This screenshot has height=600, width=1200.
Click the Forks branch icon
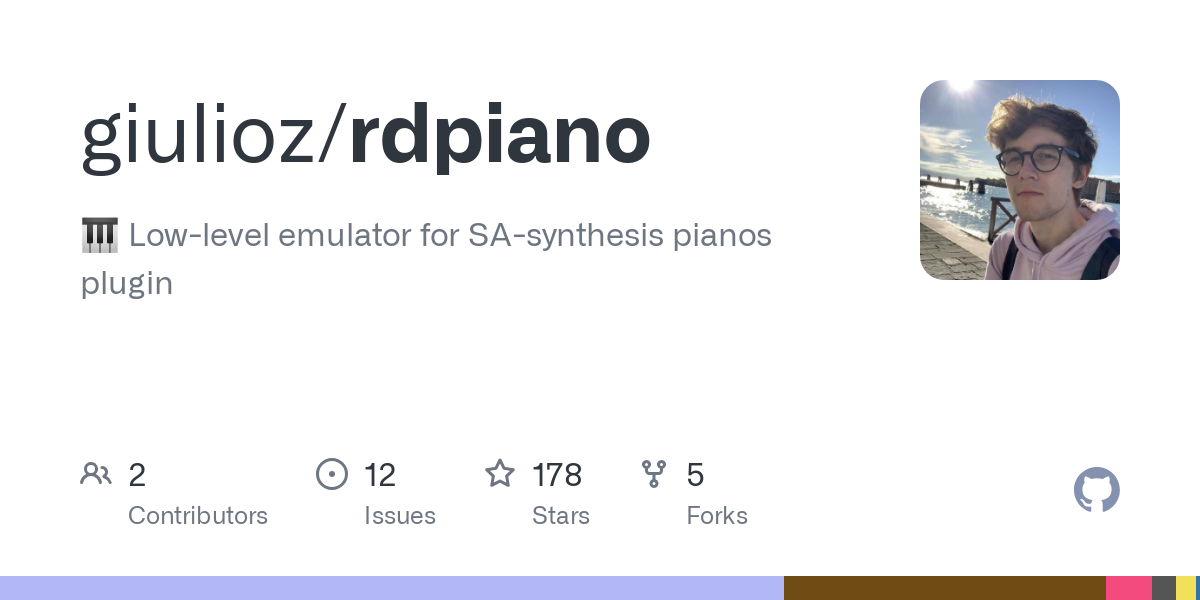[x=654, y=473]
